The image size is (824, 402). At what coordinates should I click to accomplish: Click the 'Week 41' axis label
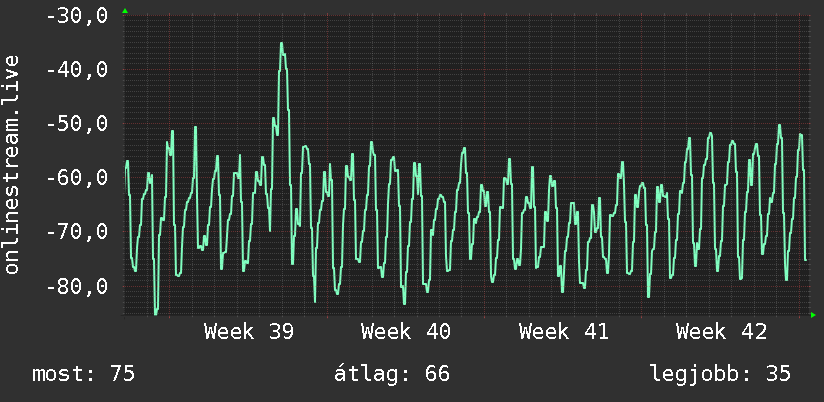point(563,332)
